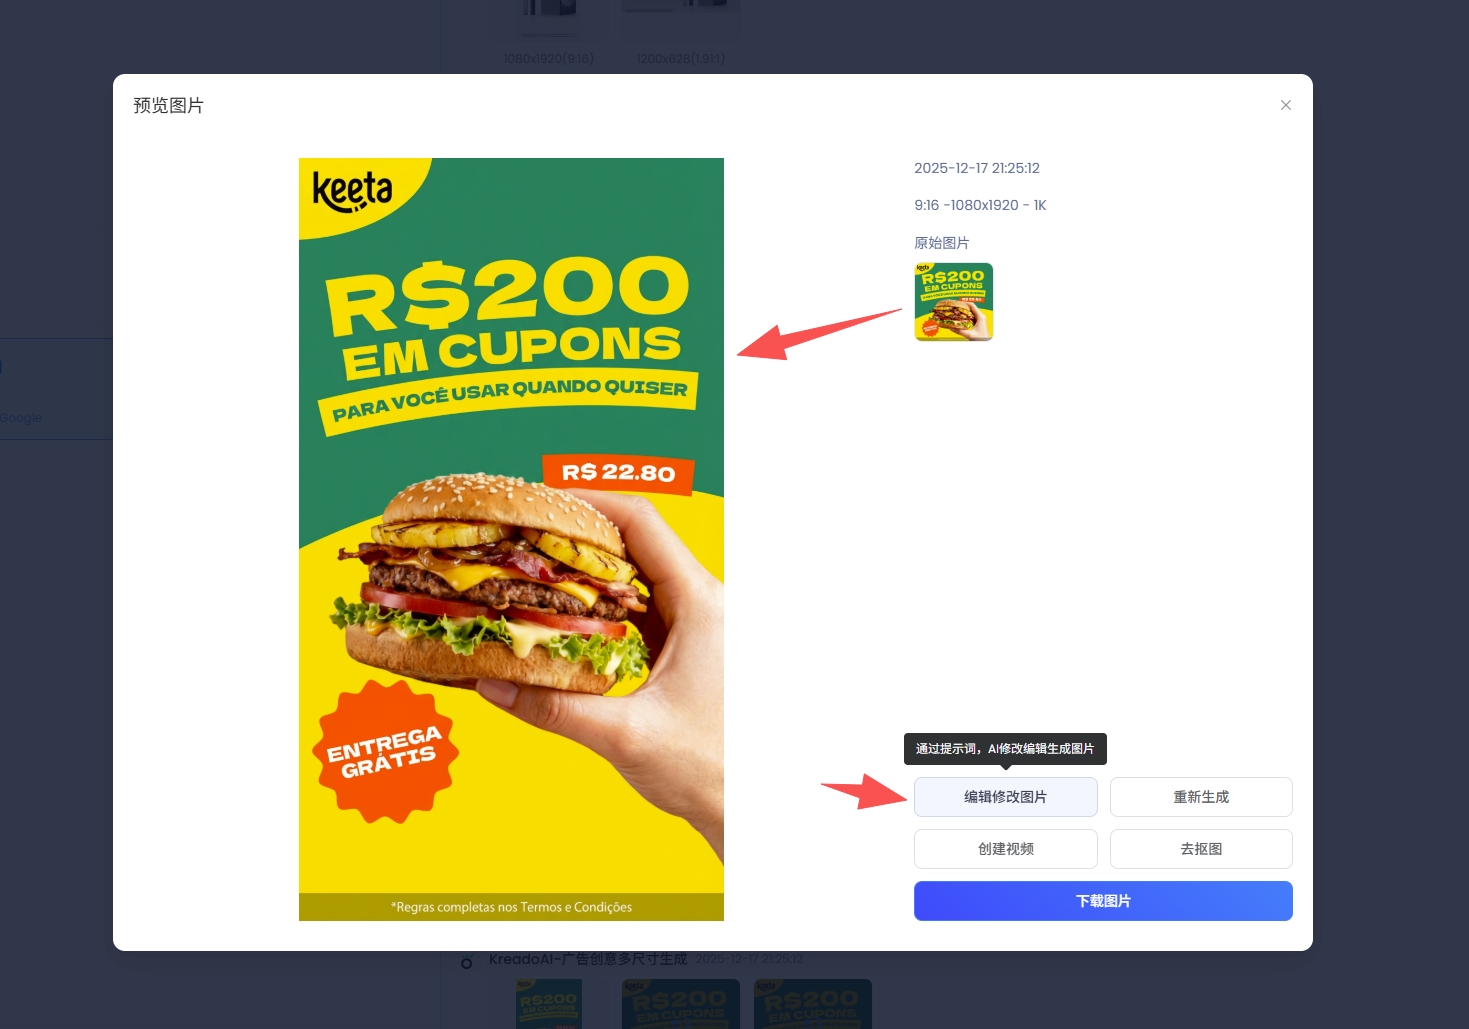Viewport: 1469px width, 1029px height.
Task: Select the 1080x1920(9:16) size option behind the dialog
Action: (548, 58)
